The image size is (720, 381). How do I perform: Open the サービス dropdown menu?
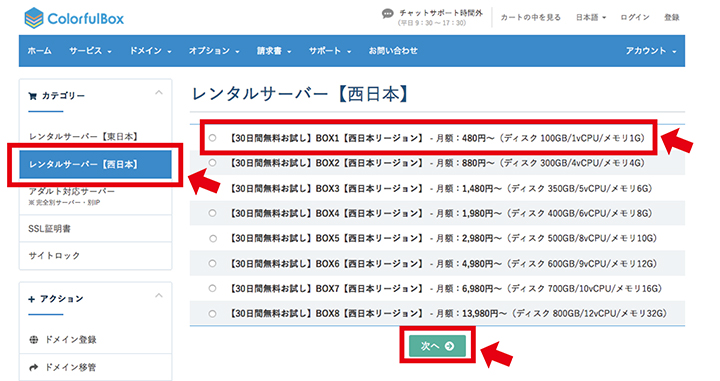[x=90, y=51]
